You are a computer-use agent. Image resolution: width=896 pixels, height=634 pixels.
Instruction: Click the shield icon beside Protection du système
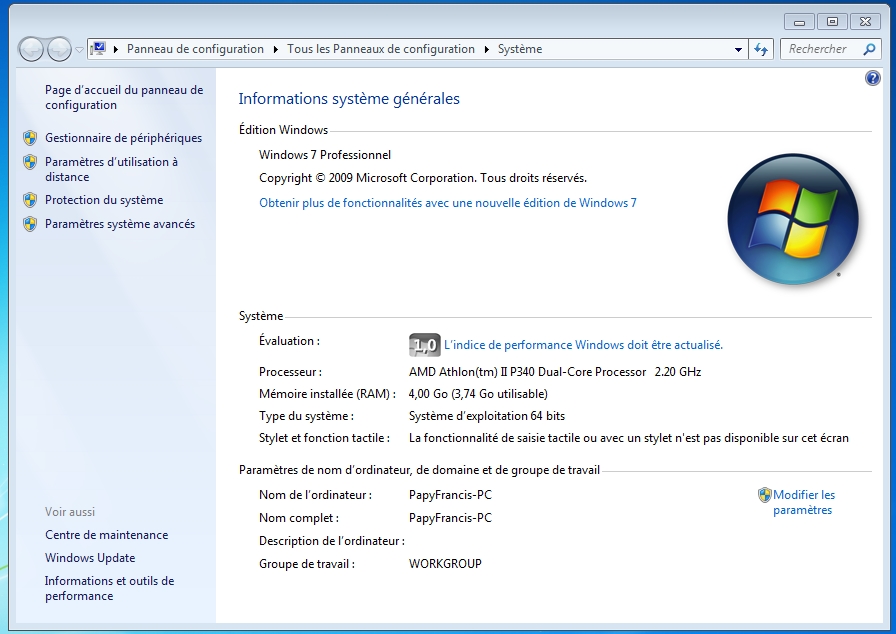click(x=30, y=200)
